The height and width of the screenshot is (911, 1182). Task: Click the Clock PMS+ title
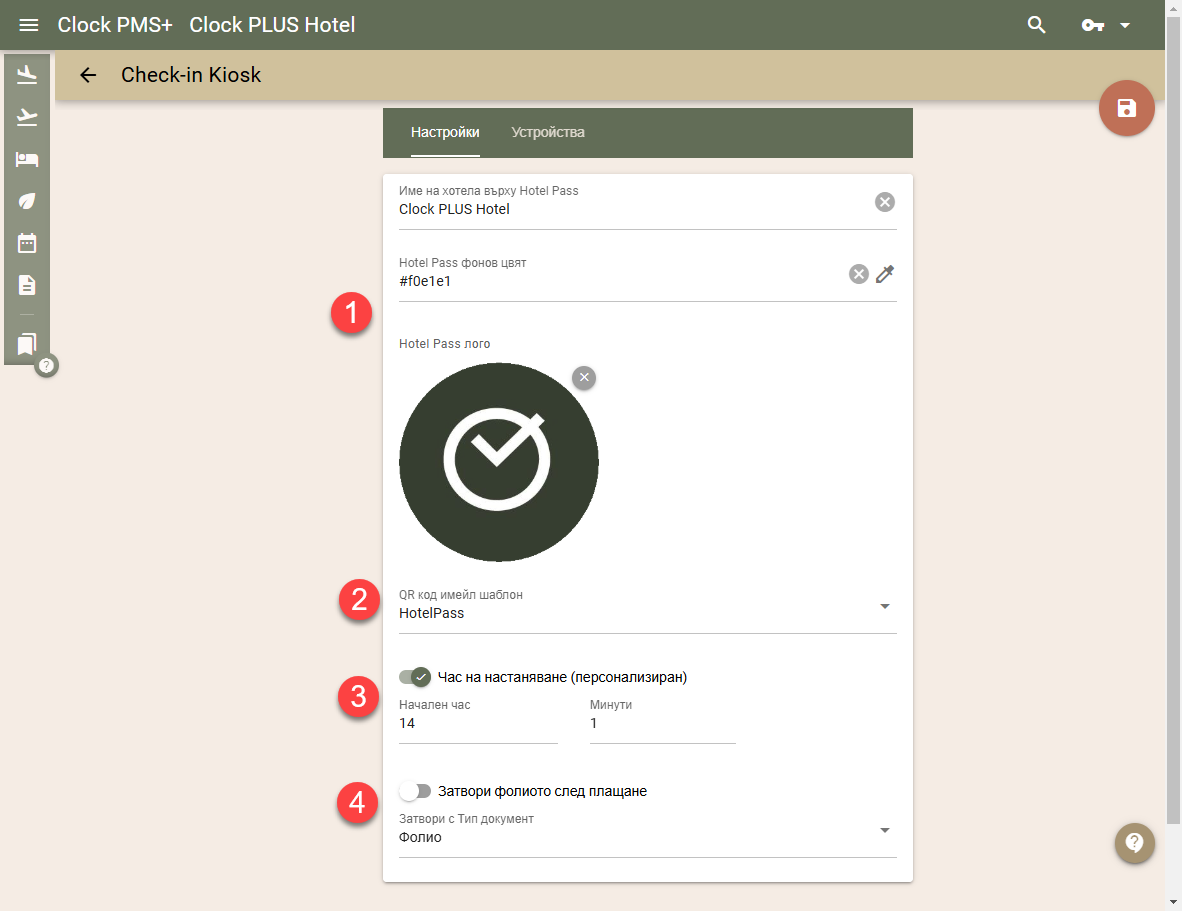(115, 25)
